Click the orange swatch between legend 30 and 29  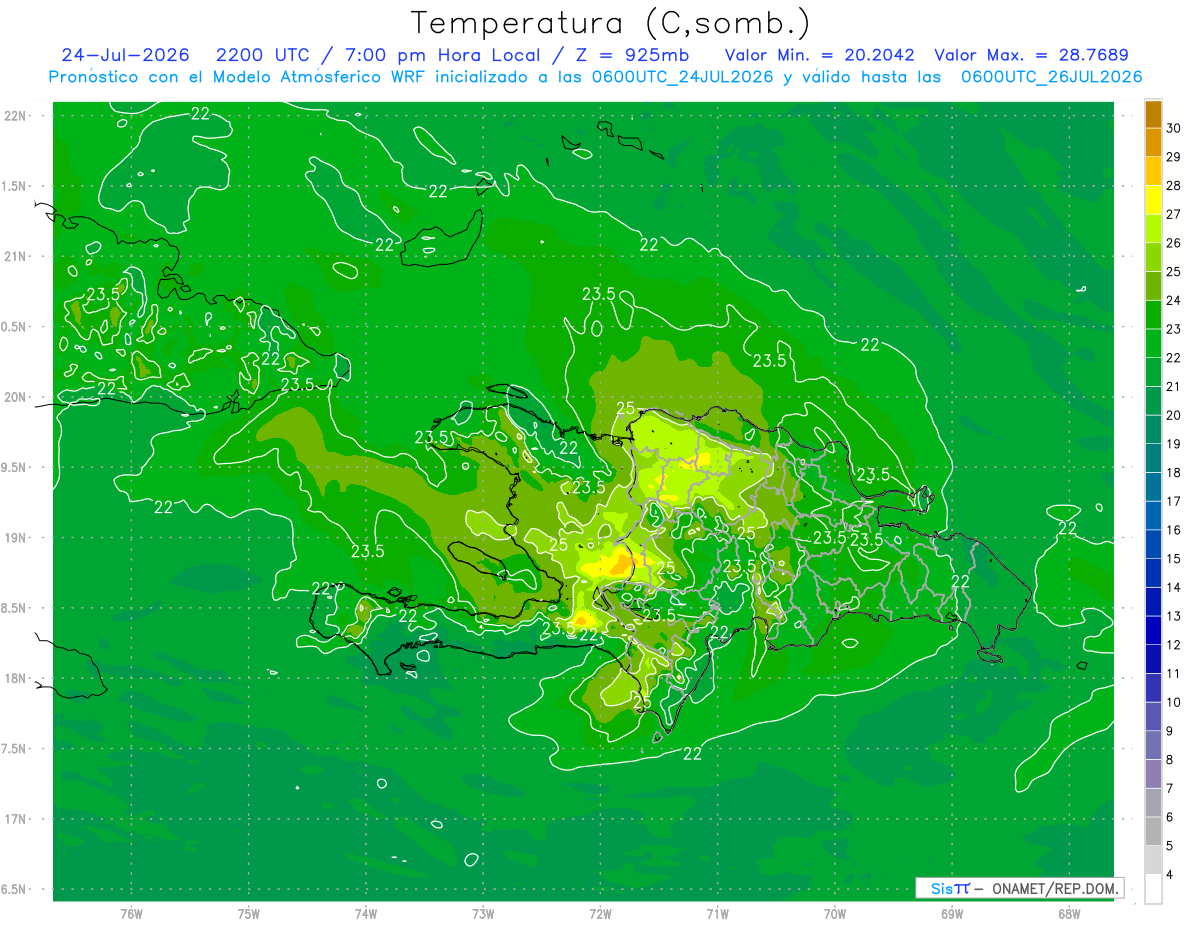tap(1153, 142)
